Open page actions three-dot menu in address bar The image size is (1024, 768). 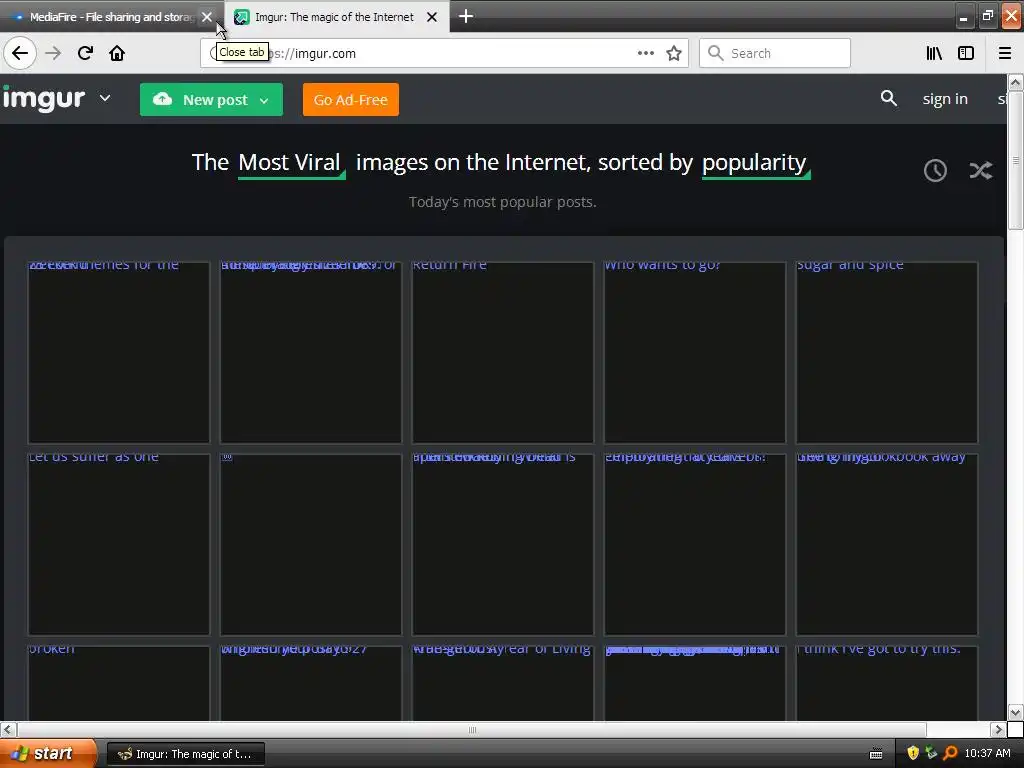646,53
